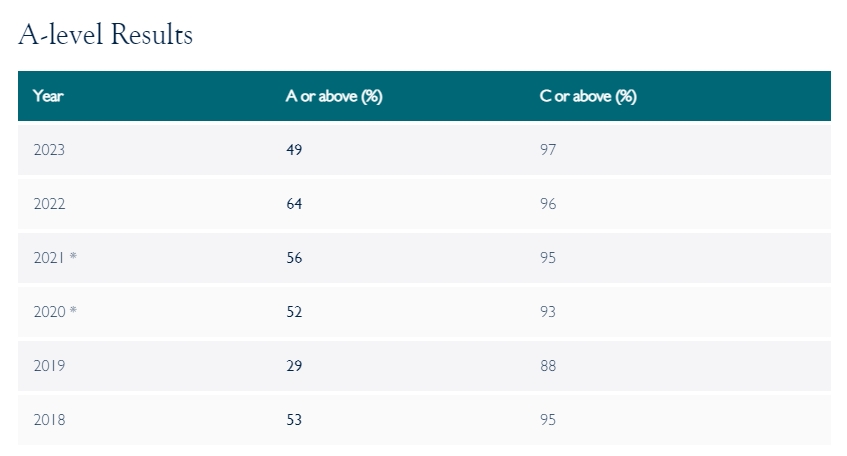Screen dimensions: 847x456
Task: Click value 53 in the 2018 row
Action: pyautogui.click(x=294, y=420)
